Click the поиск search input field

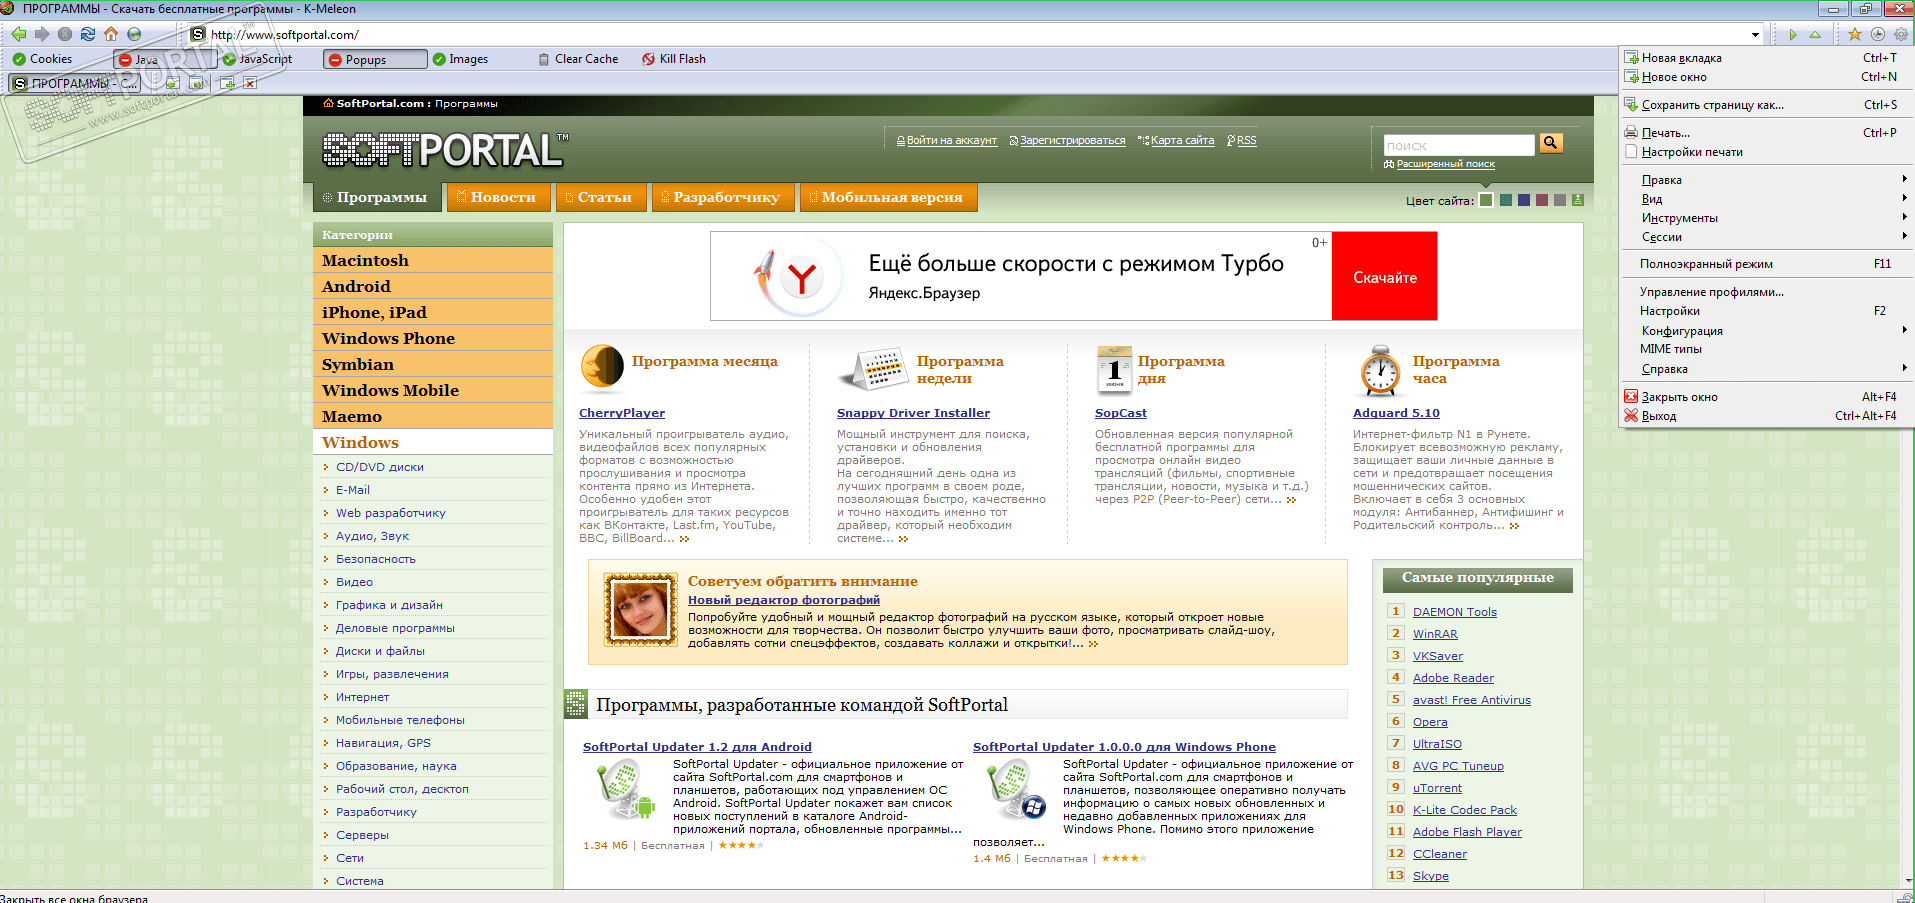click(1458, 145)
